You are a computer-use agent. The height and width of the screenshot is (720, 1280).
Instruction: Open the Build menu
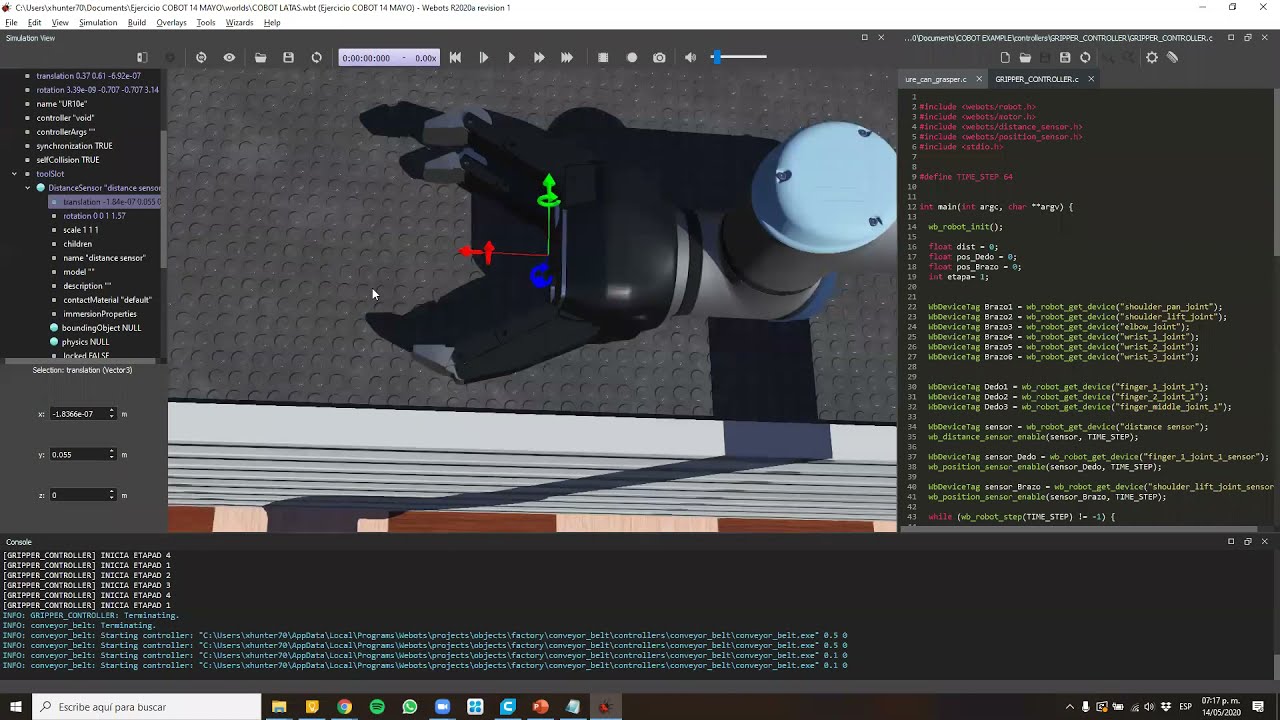tap(137, 22)
